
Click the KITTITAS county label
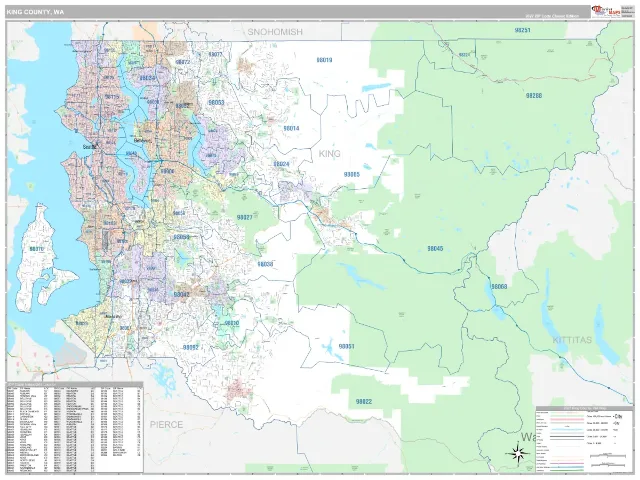[572, 340]
